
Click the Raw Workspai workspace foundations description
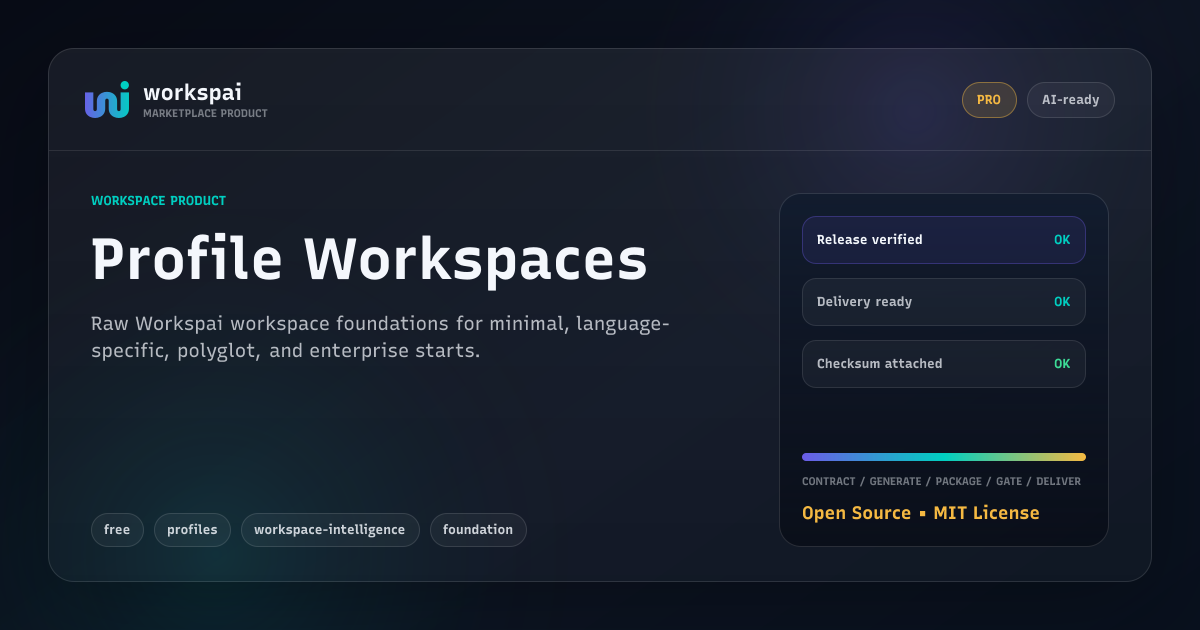(380, 338)
